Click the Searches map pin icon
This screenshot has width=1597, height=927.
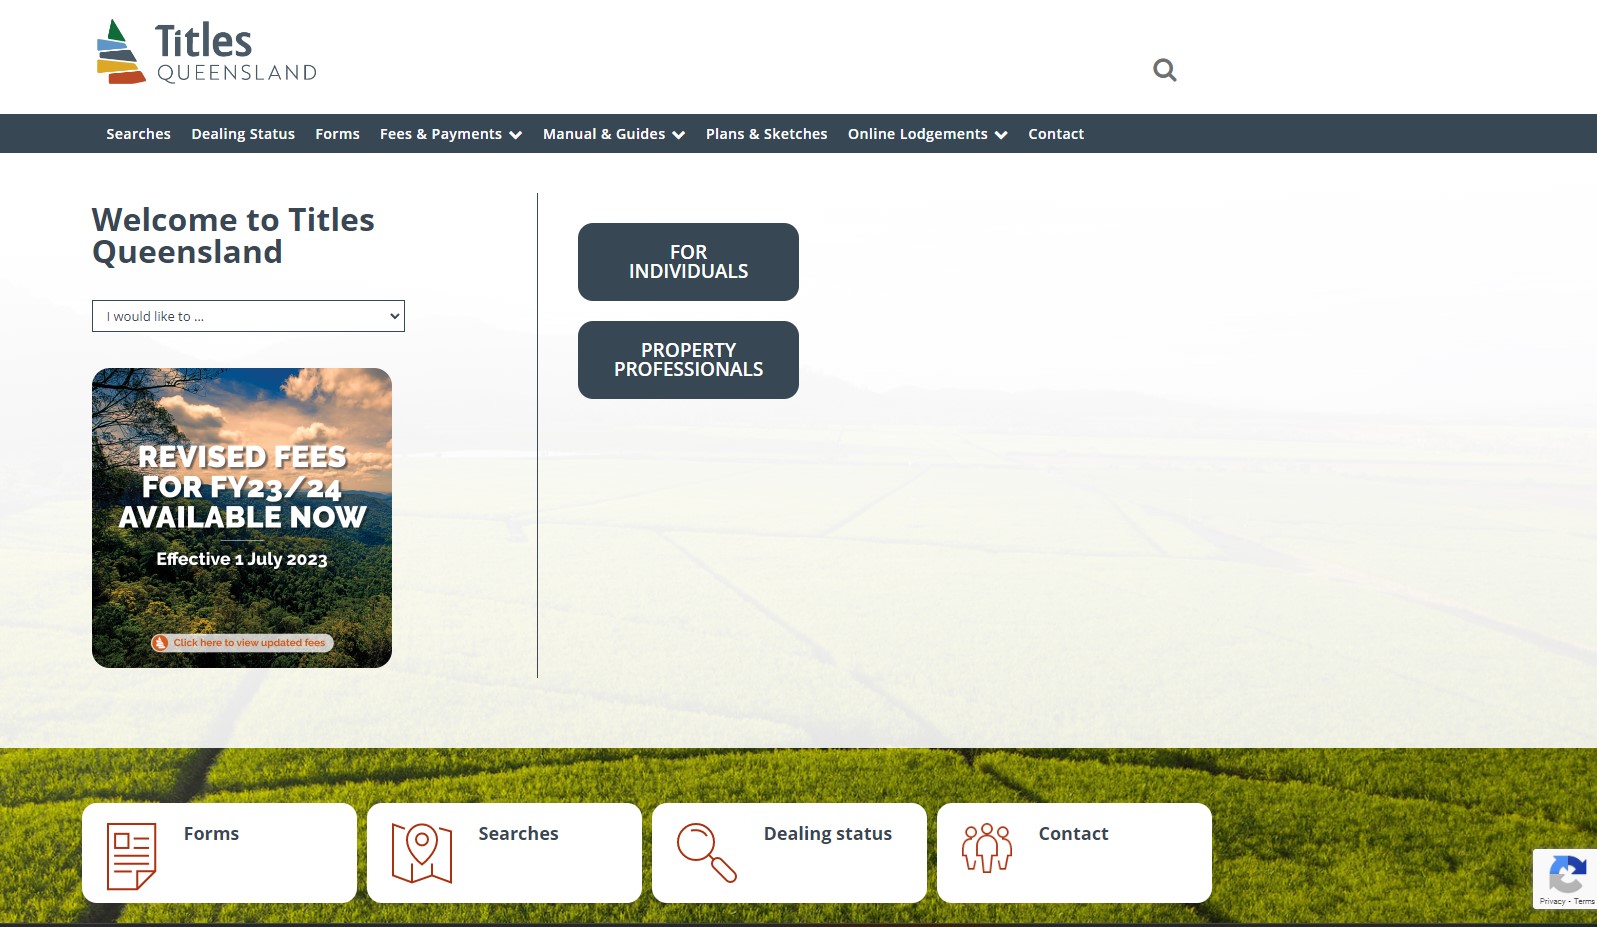point(421,853)
